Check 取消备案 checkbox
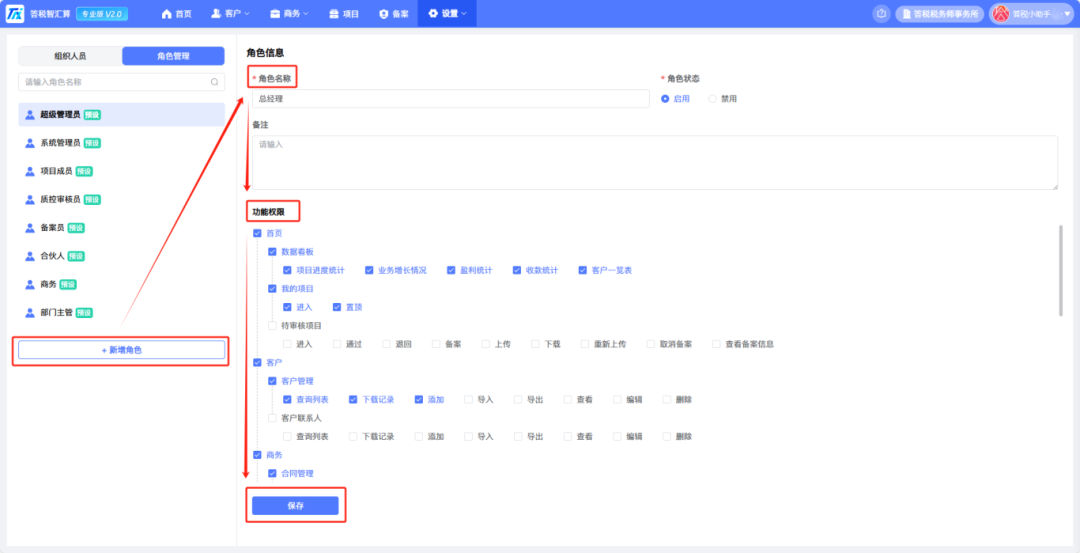This screenshot has width=1080, height=553. pos(651,344)
